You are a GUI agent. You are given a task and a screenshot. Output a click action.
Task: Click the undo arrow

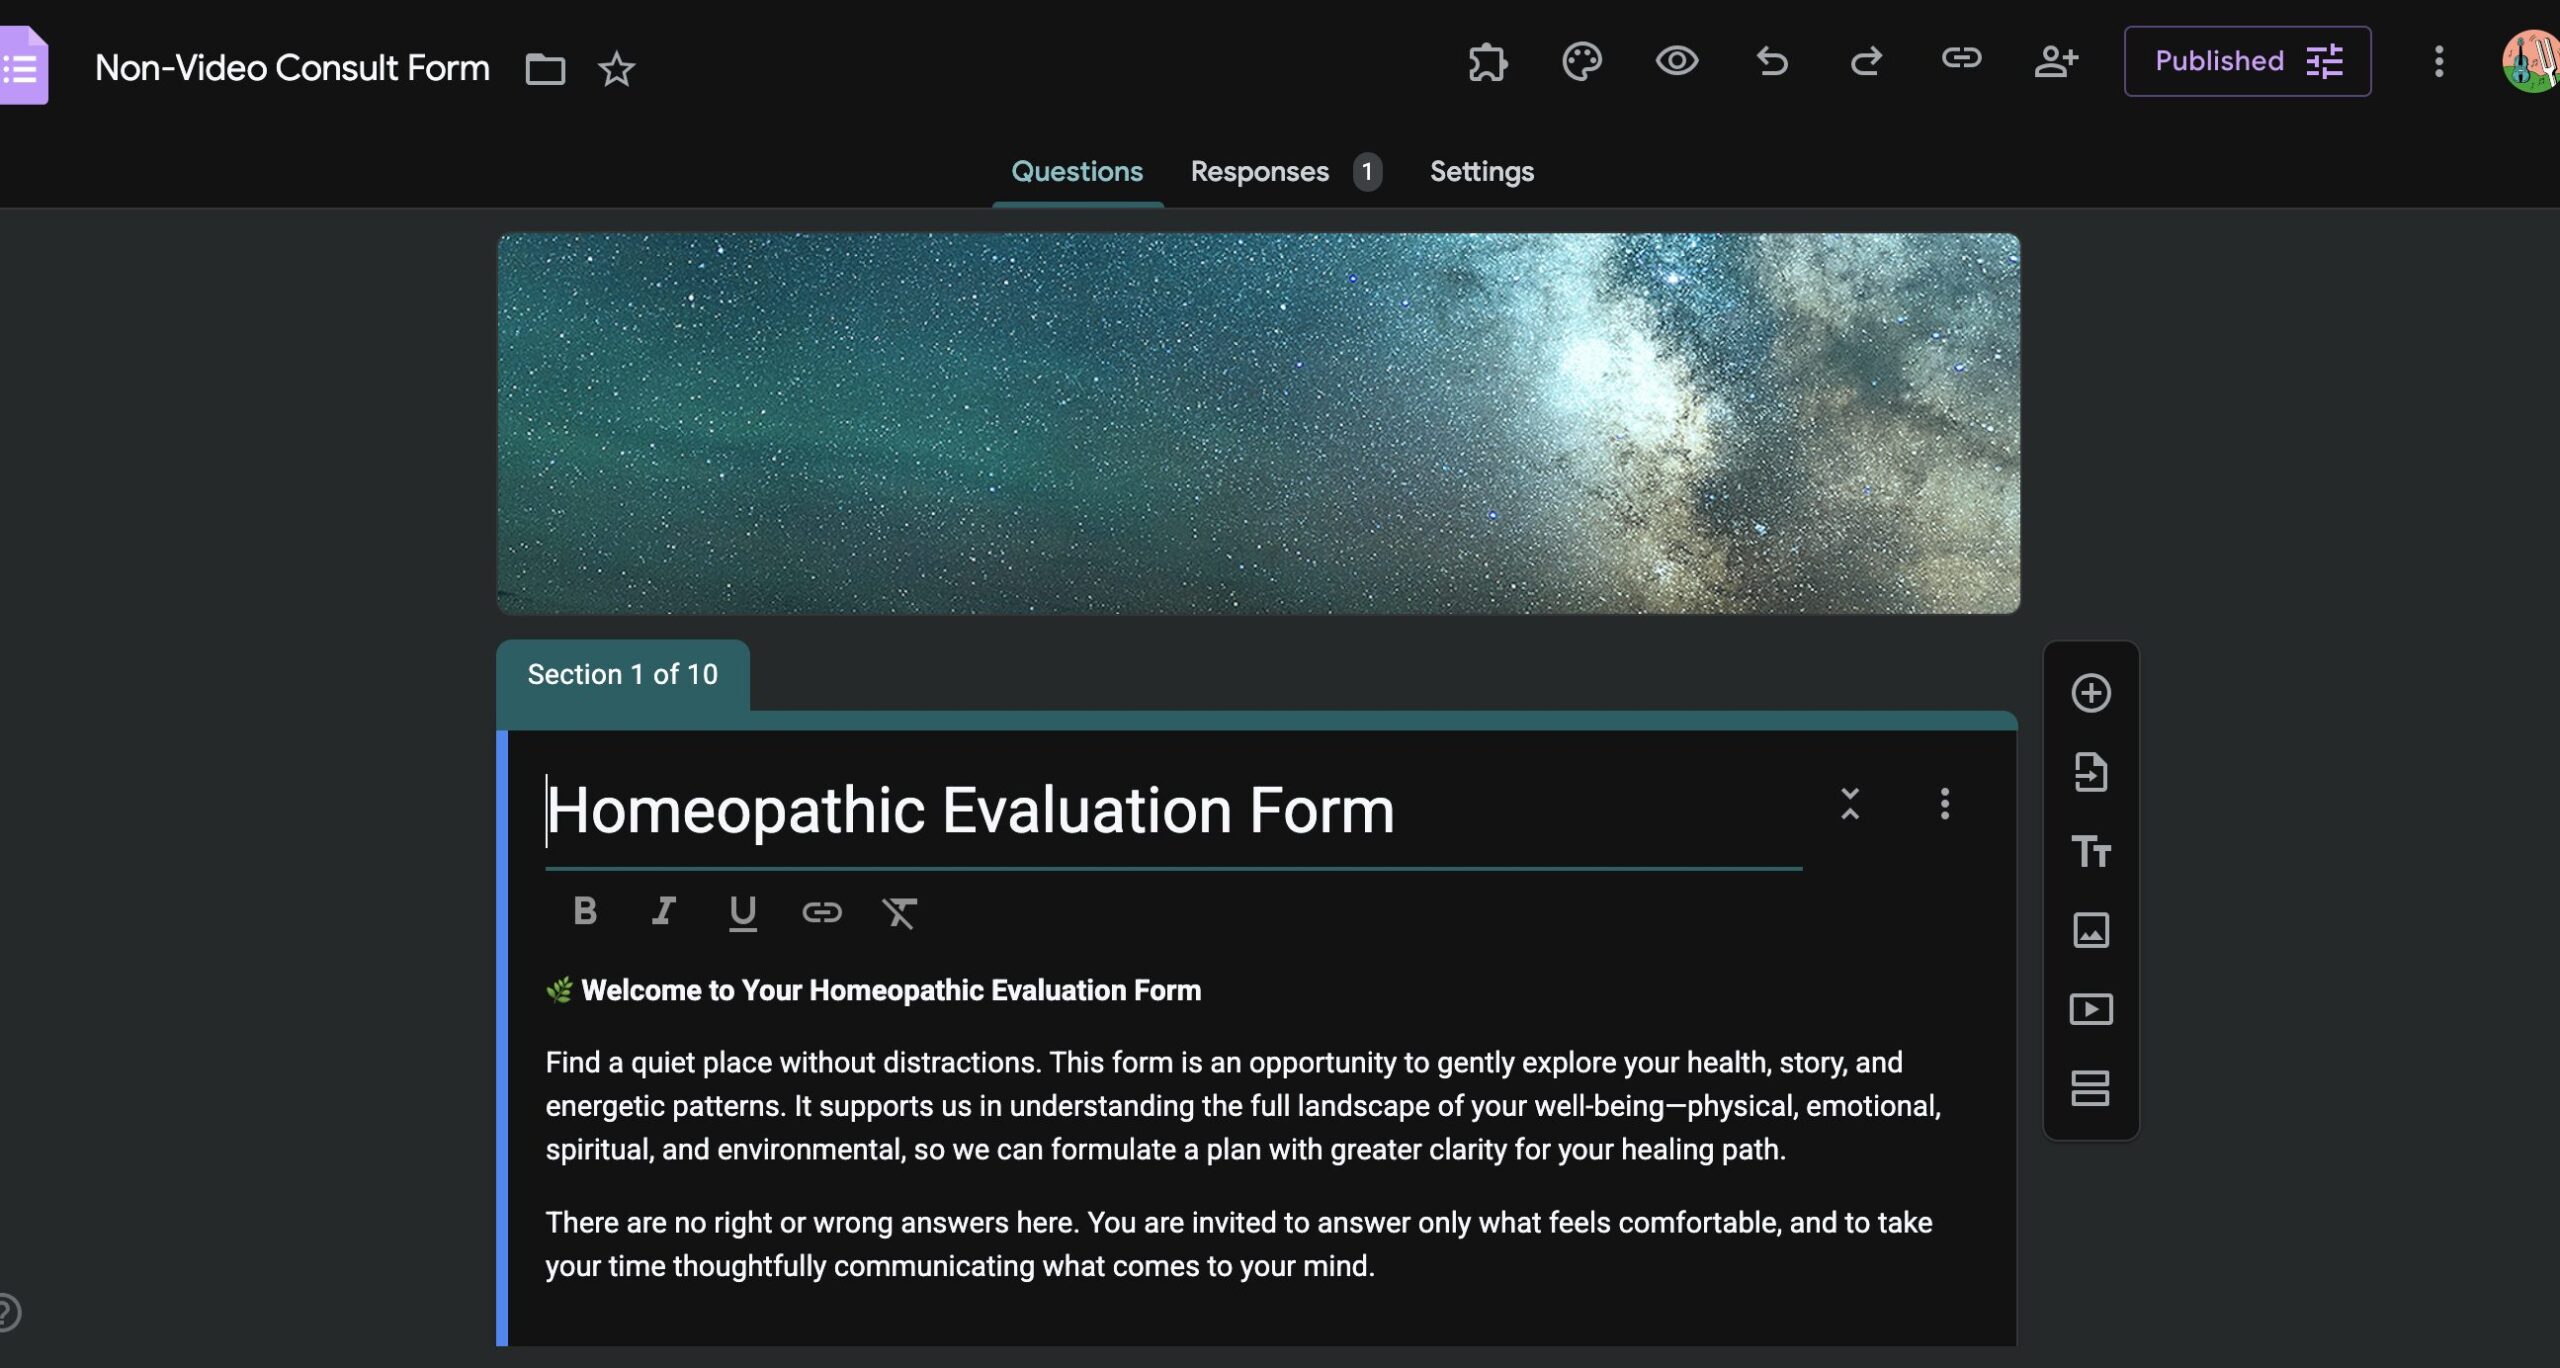point(1772,62)
